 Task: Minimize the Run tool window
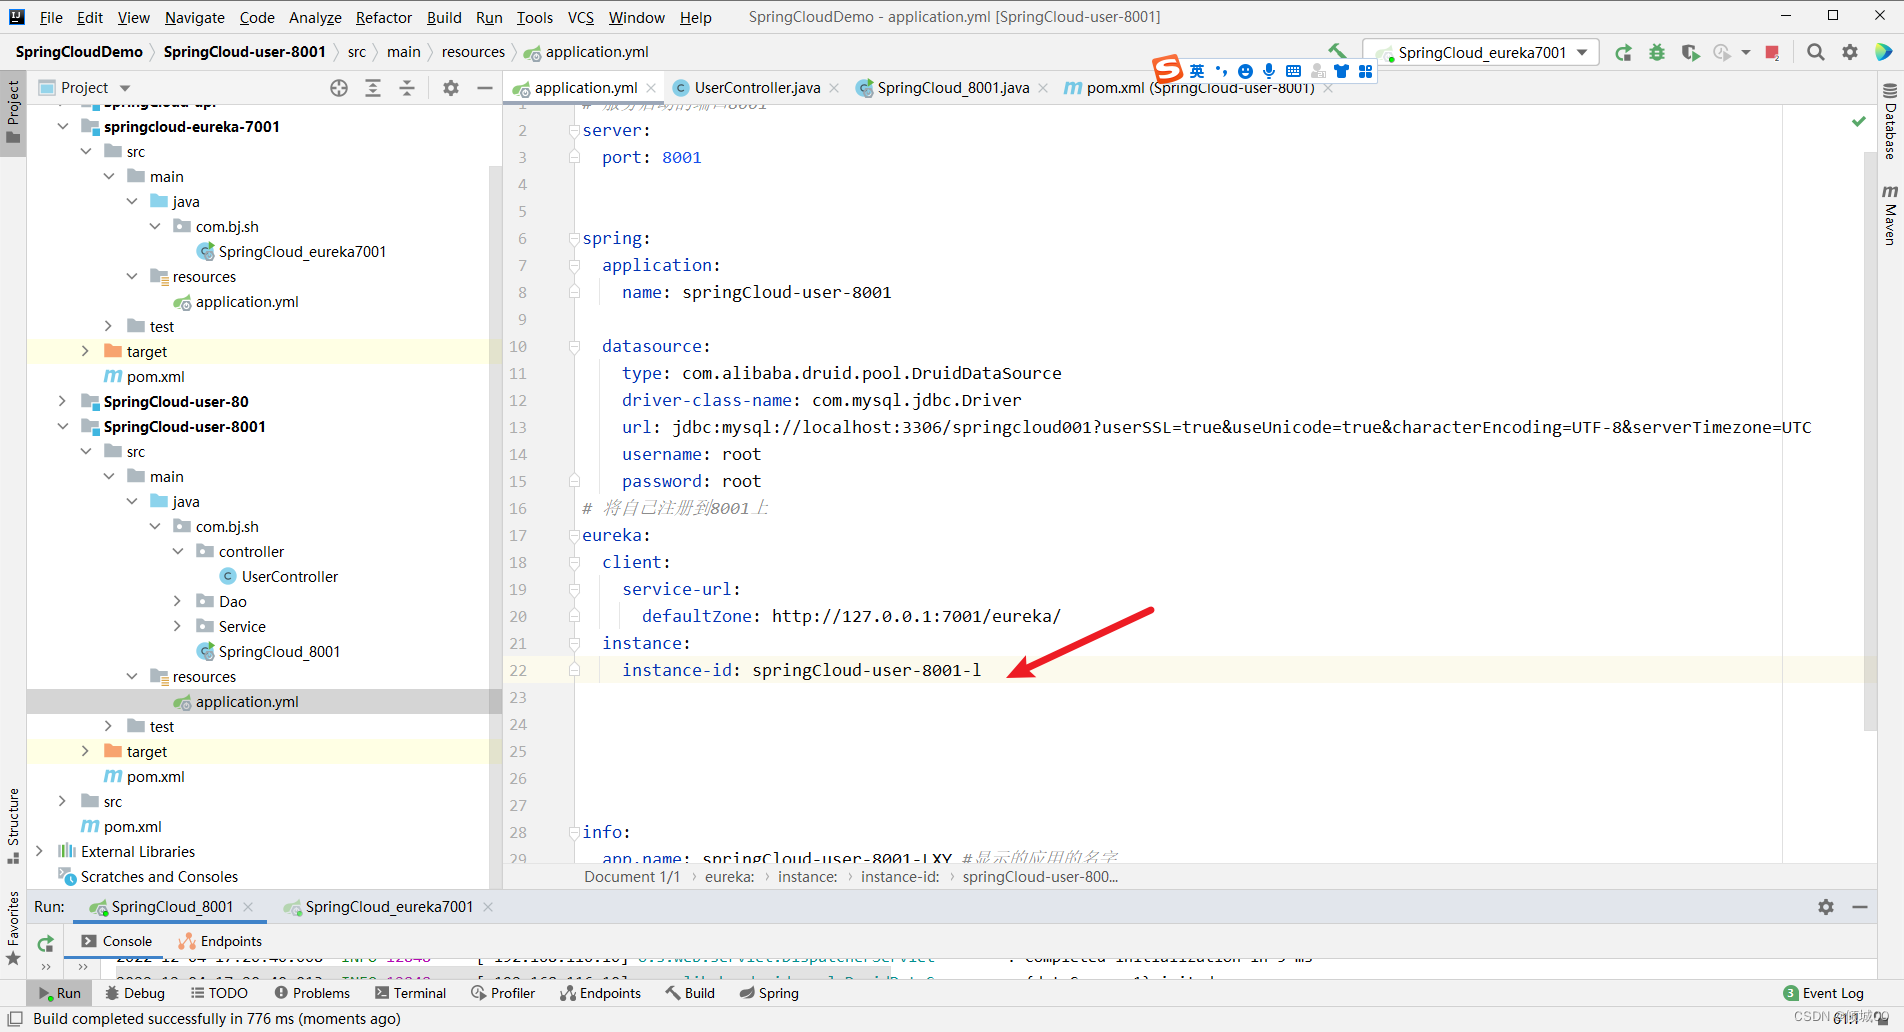click(1860, 907)
